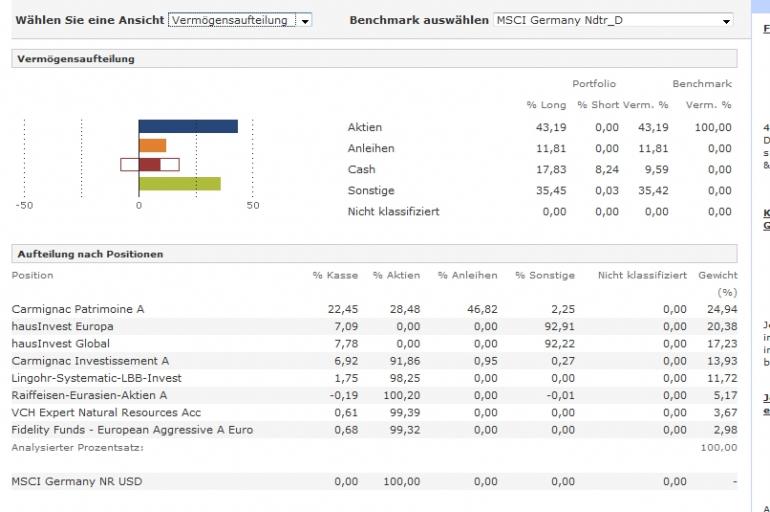
Task: Click the blue Aktien bar in chart
Action: [x=188, y=127]
